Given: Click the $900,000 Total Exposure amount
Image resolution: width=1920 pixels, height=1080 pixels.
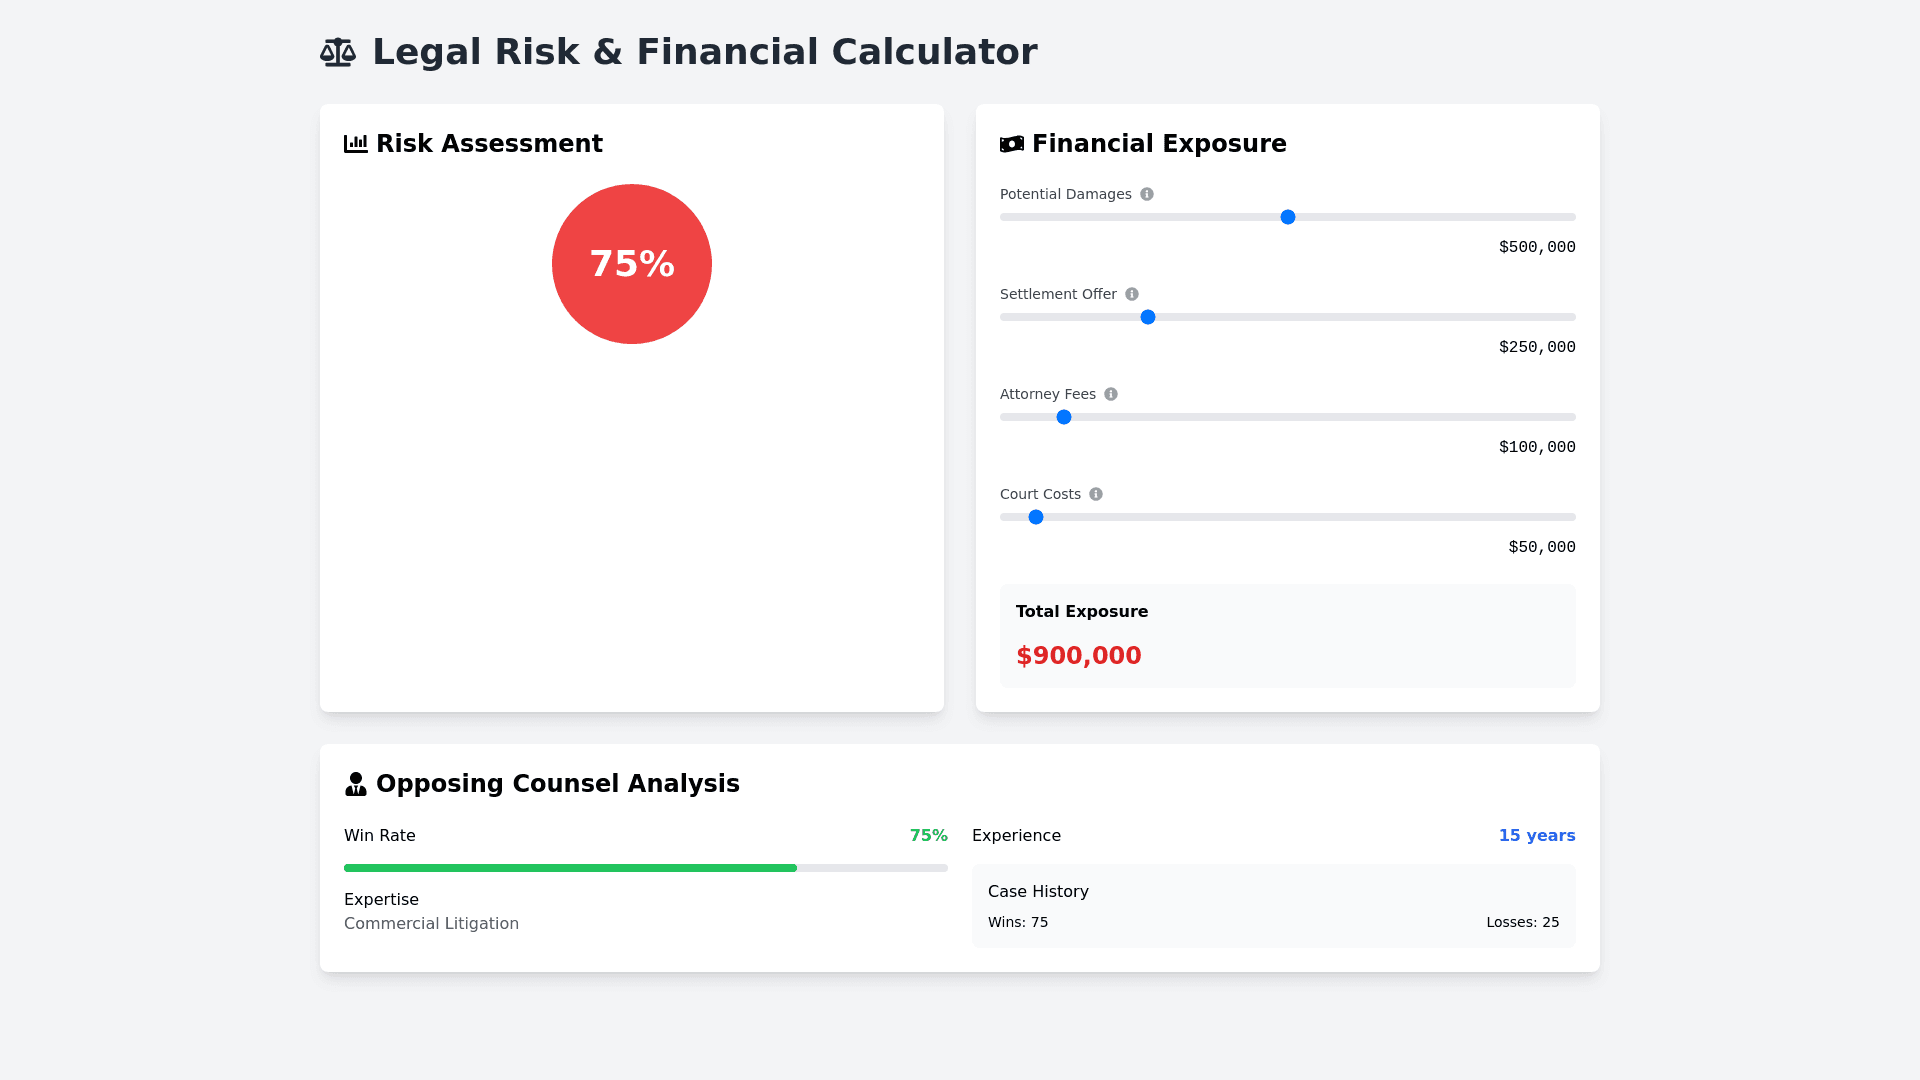Looking at the screenshot, I should click(1079, 655).
